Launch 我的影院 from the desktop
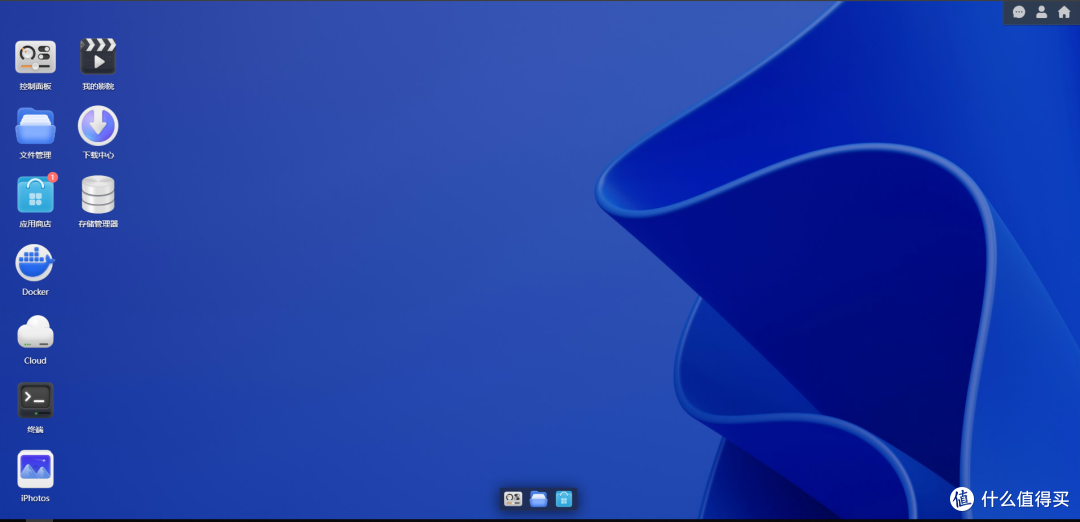This screenshot has height=522, width=1080. 98,56
